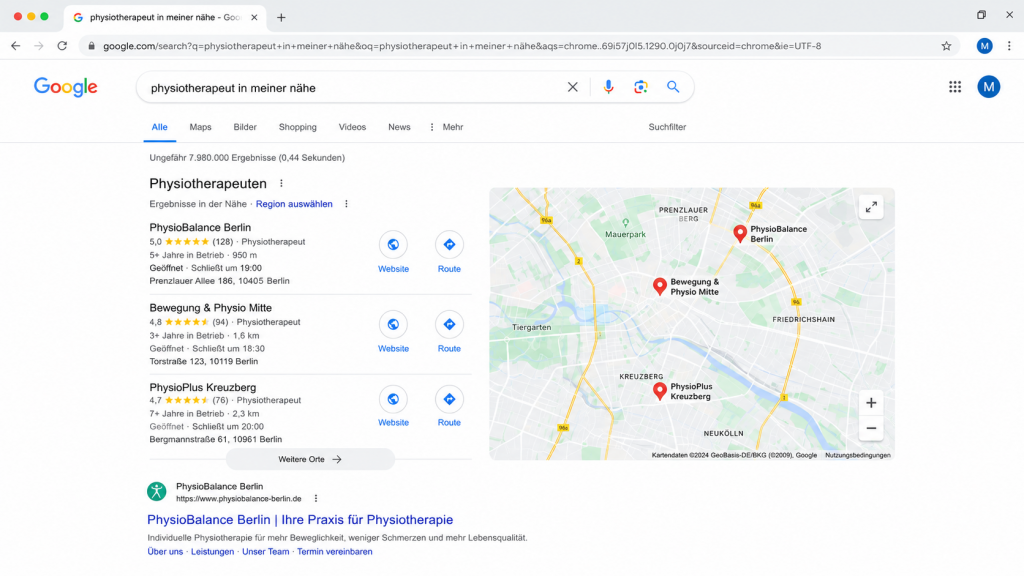Open a new browser tab
The image size is (1024, 576).
[x=281, y=18]
